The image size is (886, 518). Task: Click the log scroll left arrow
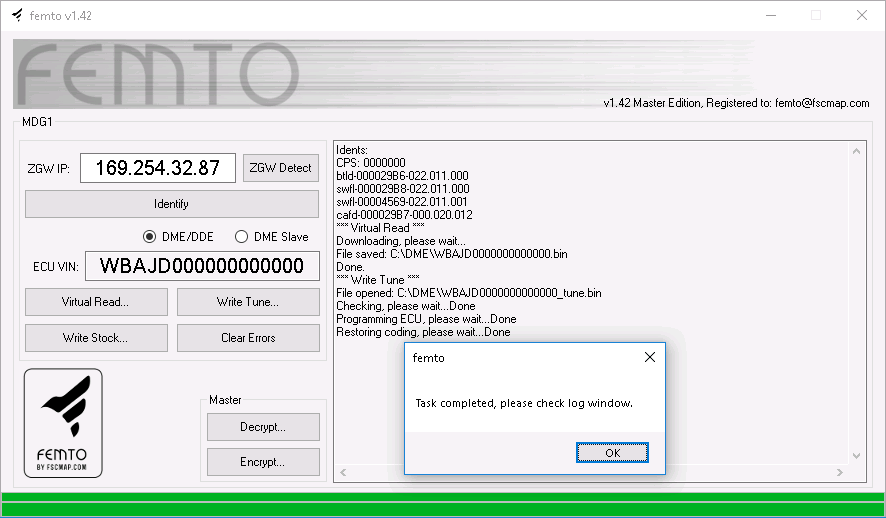pos(343,472)
